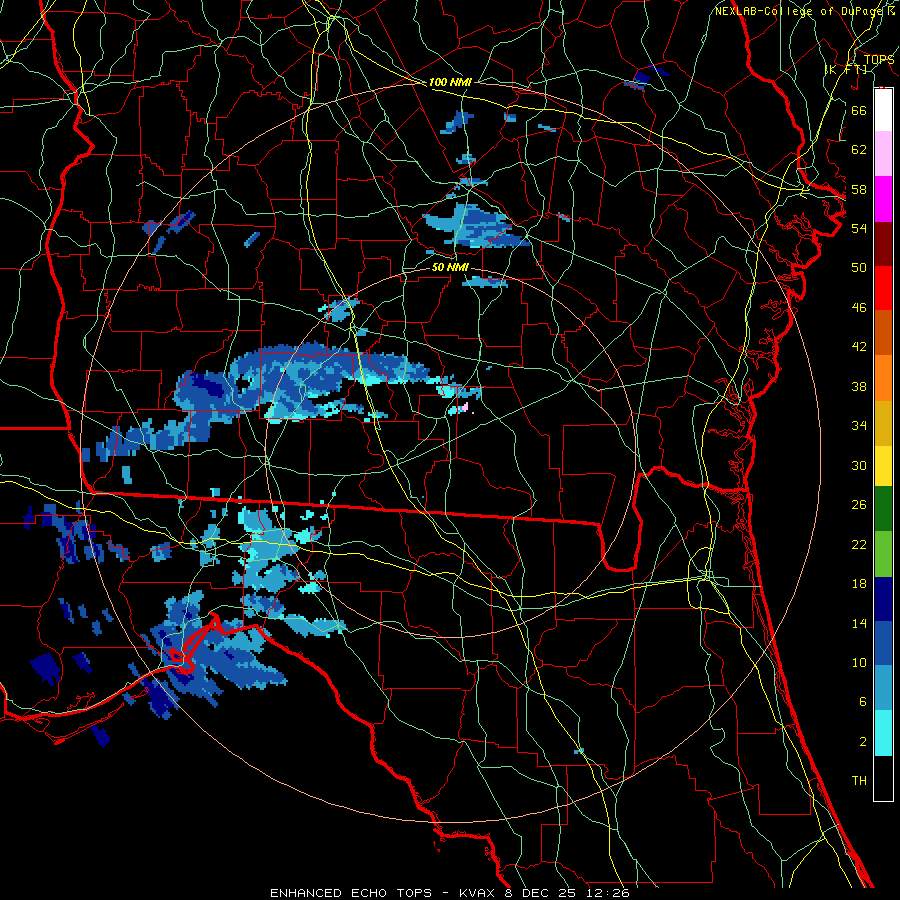Viewport: 900px width, 900px height.
Task: Click the '14' legend value
Action: tap(859, 623)
